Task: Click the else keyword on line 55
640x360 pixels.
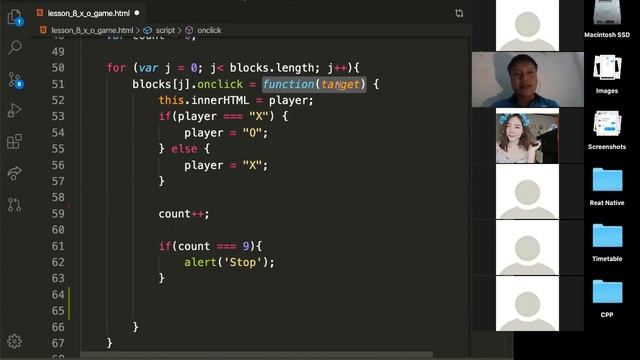Action: tap(184, 149)
